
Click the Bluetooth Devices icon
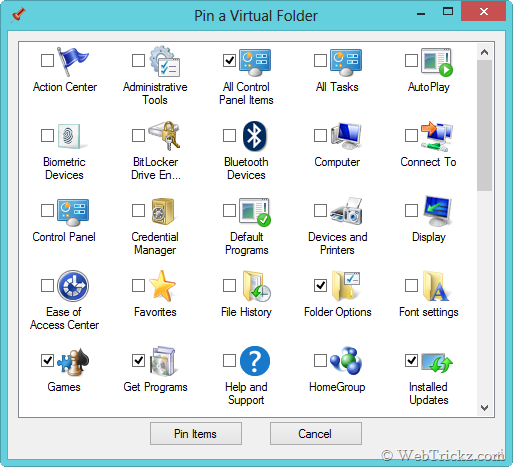(255, 136)
